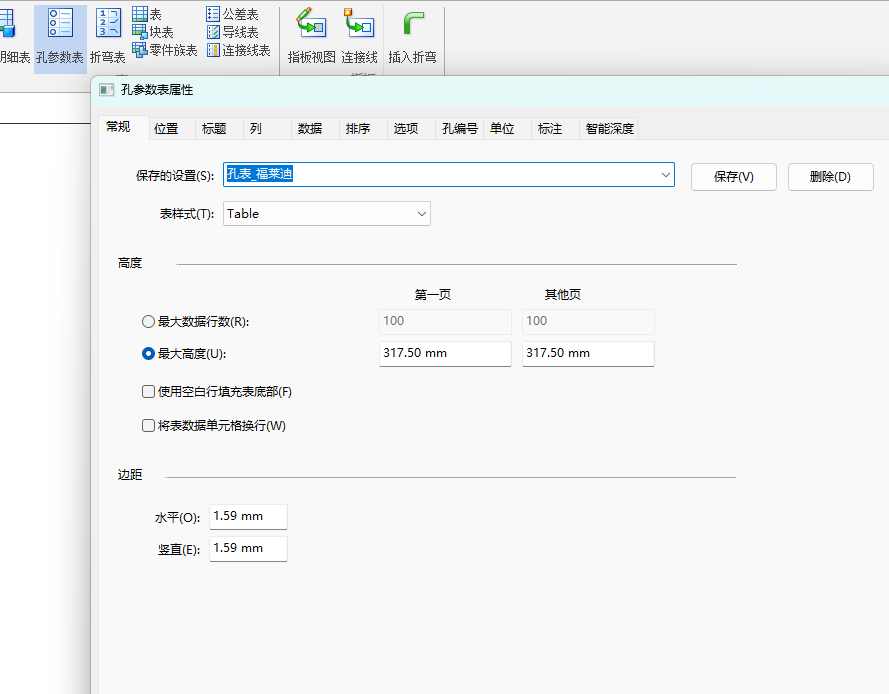Select the 公差表 (Tolerance Table) command
The image size is (889, 694).
[x=232, y=14]
